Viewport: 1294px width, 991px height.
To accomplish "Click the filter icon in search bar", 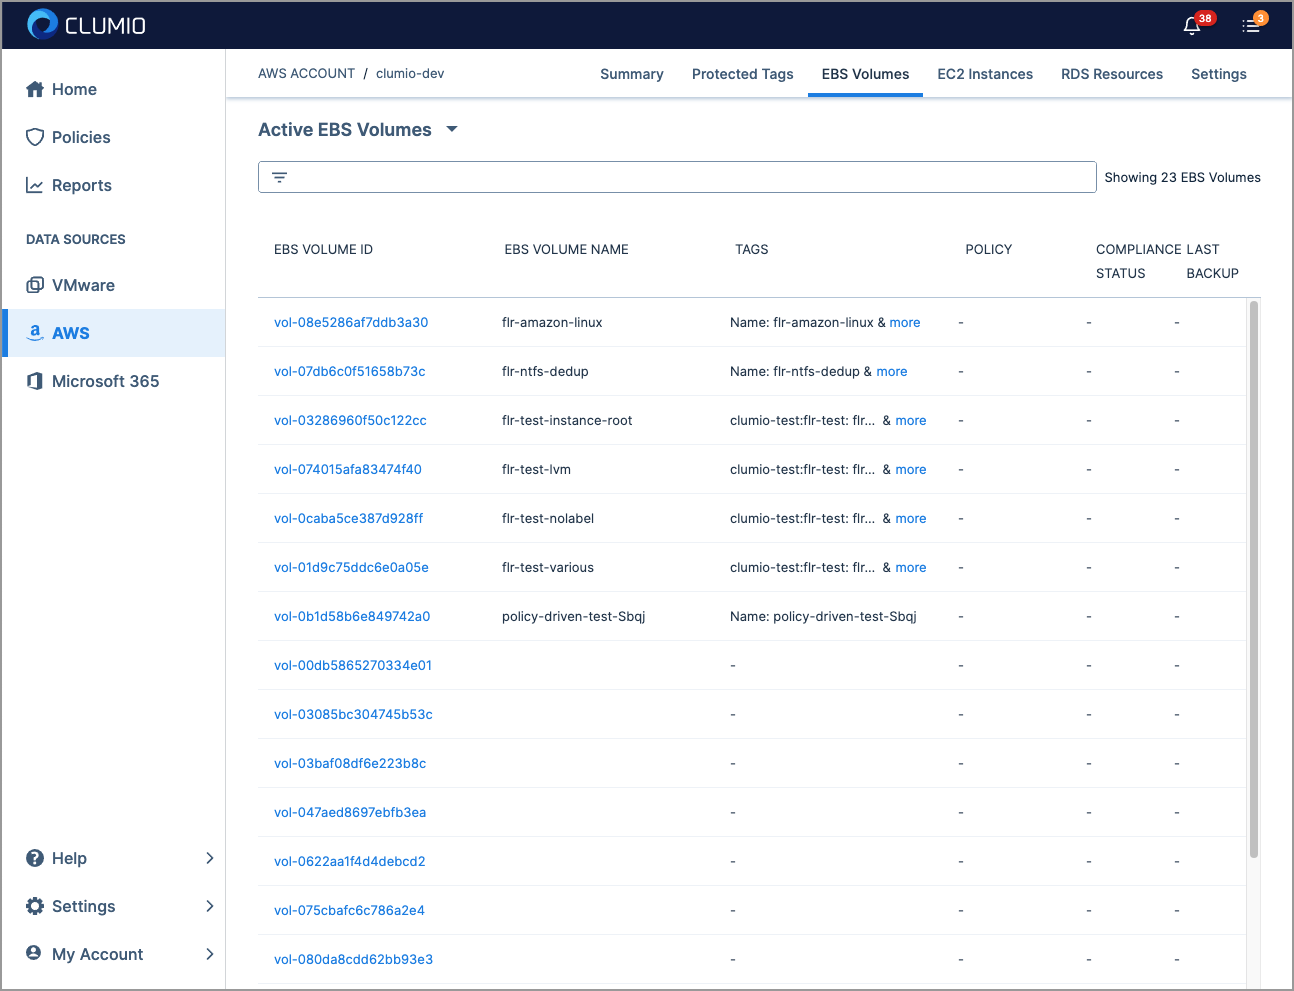I will tap(280, 177).
